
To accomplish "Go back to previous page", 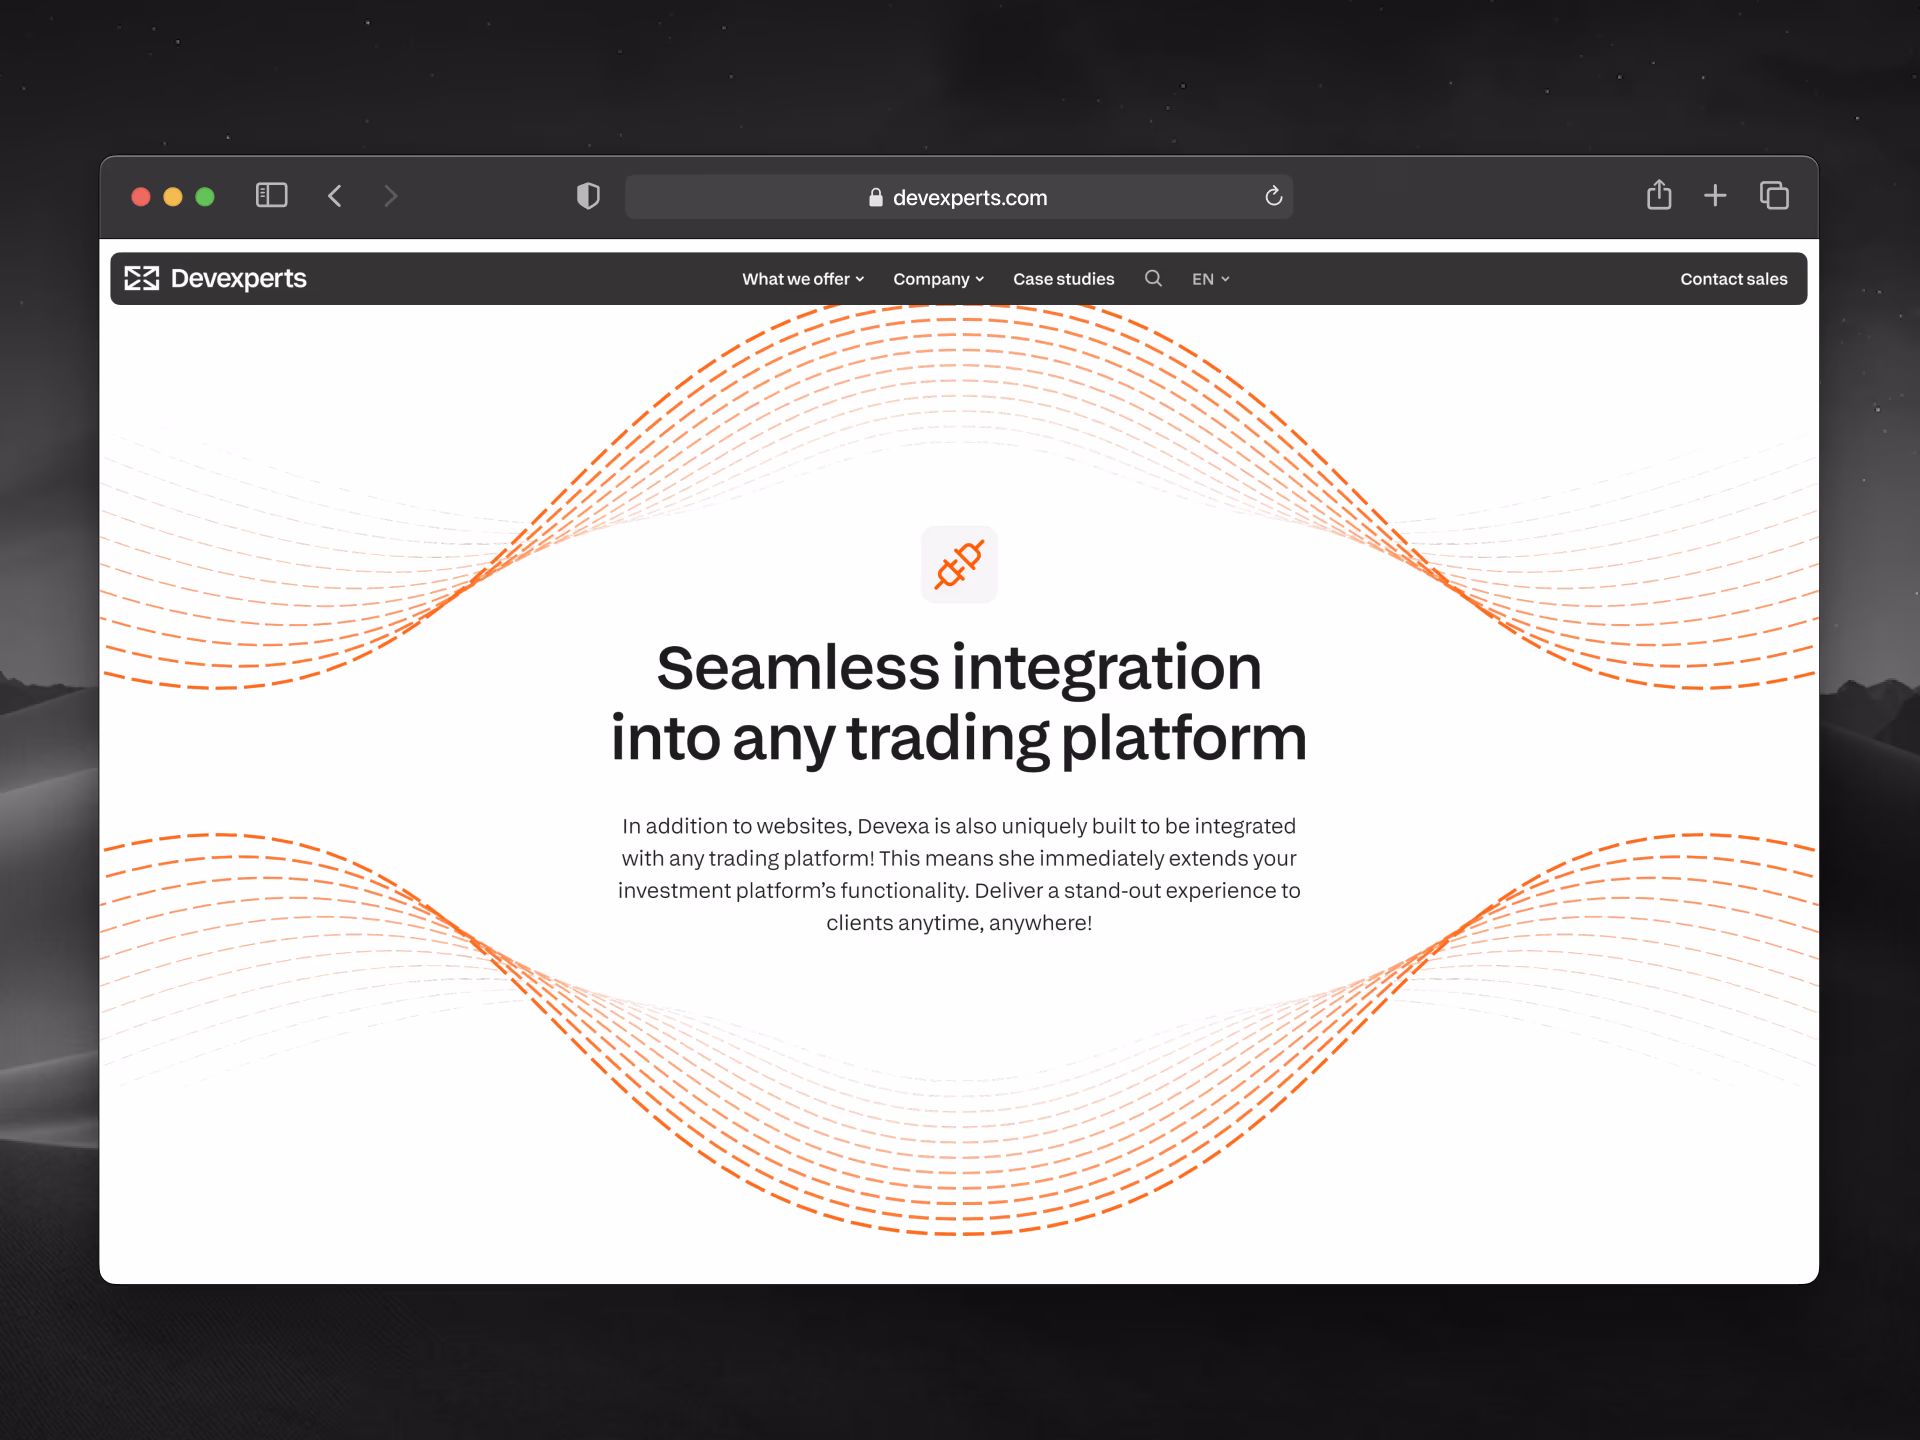I will pyautogui.click(x=335, y=196).
